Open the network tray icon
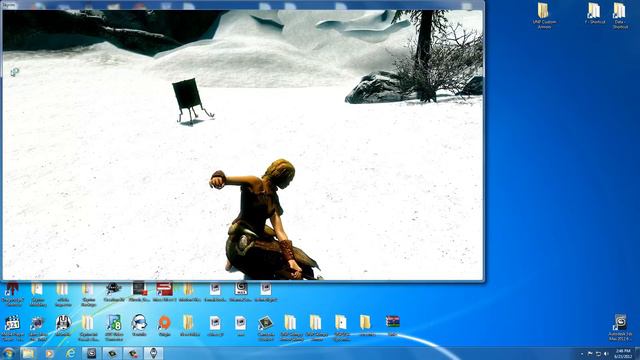The image size is (640, 360). 598,353
